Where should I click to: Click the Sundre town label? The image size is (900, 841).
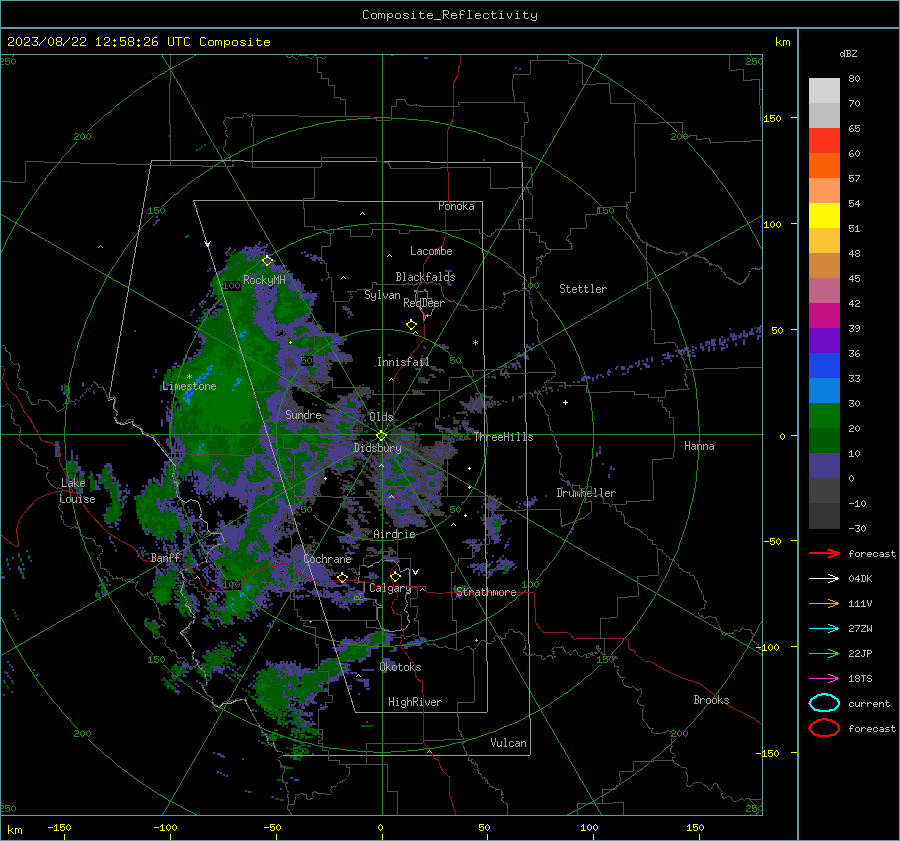point(303,414)
